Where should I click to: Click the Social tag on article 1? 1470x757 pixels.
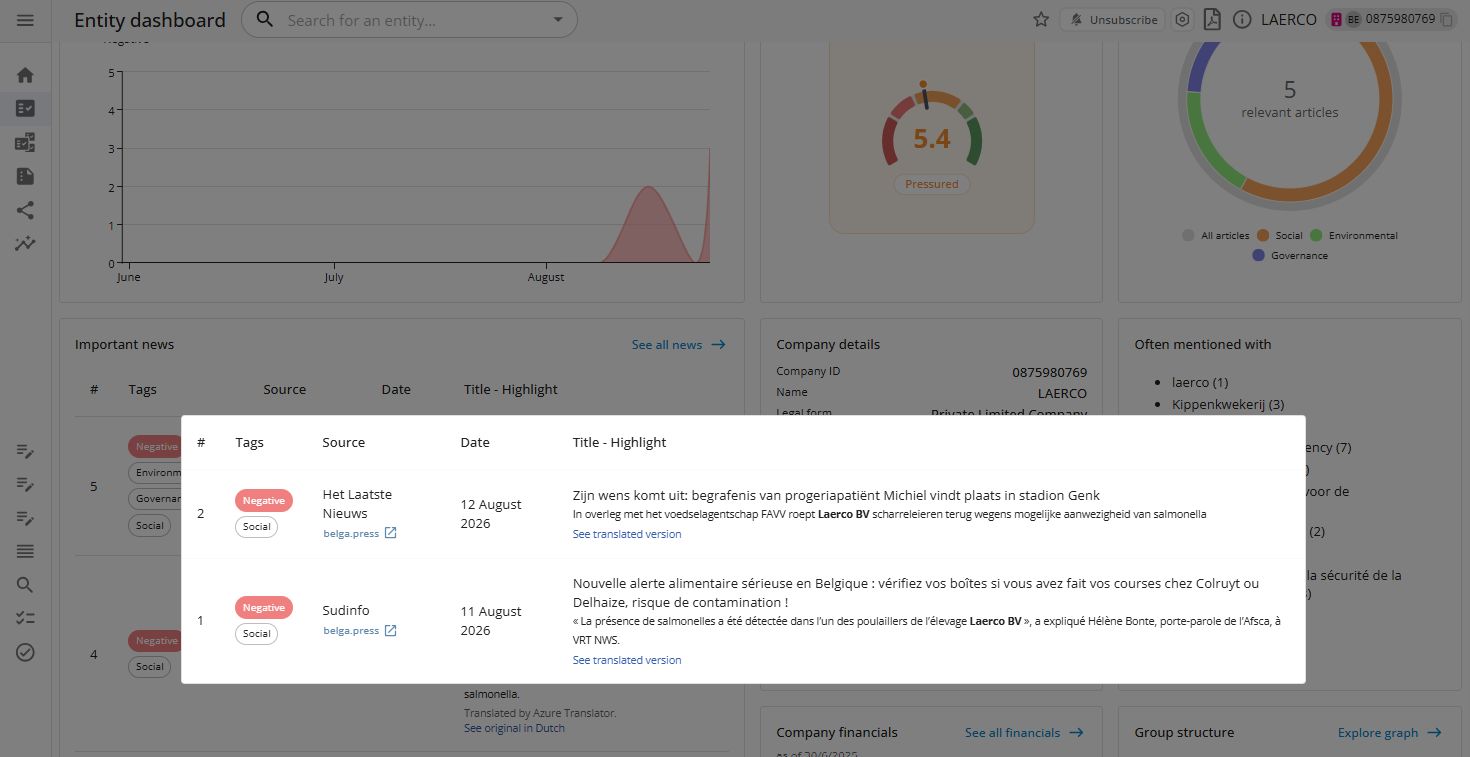pos(257,634)
